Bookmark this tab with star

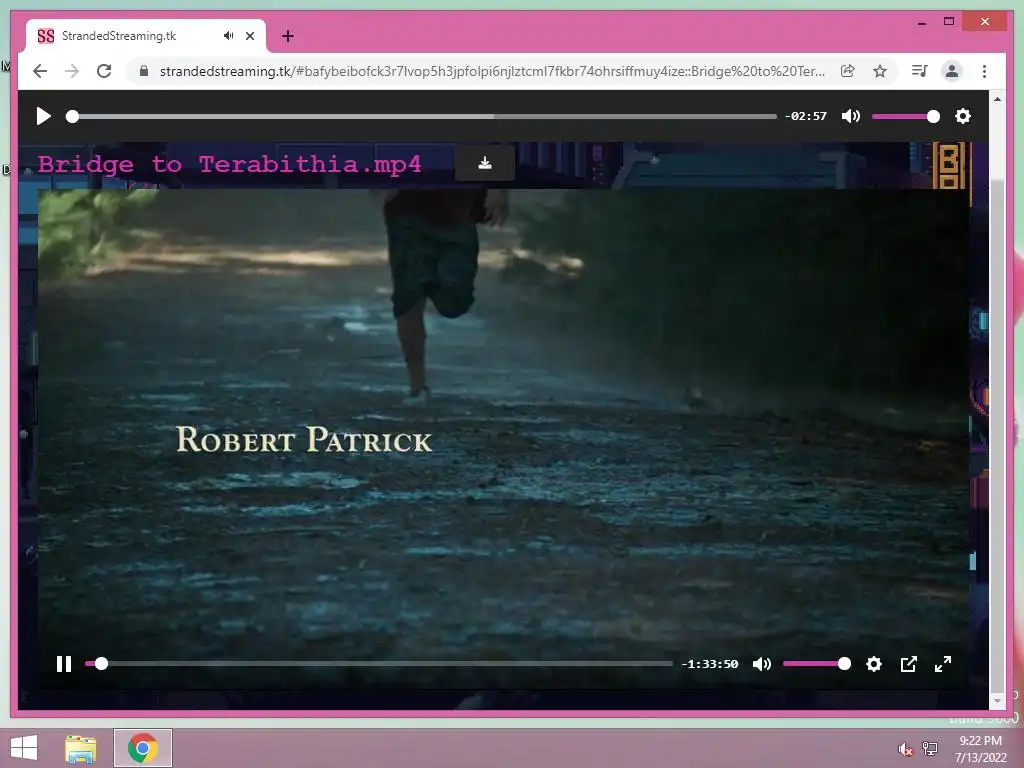click(x=880, y=71)
